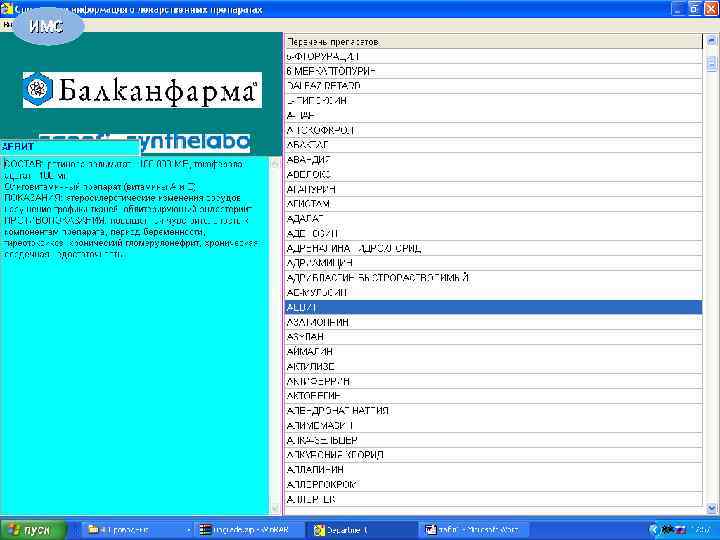Image resolution: width=720 pixels, height=540 pixels.
Task: Select АЛЕНДРОНАТ НАТРИЯ row
Action: pyautogui.click(x=493, y=411)
